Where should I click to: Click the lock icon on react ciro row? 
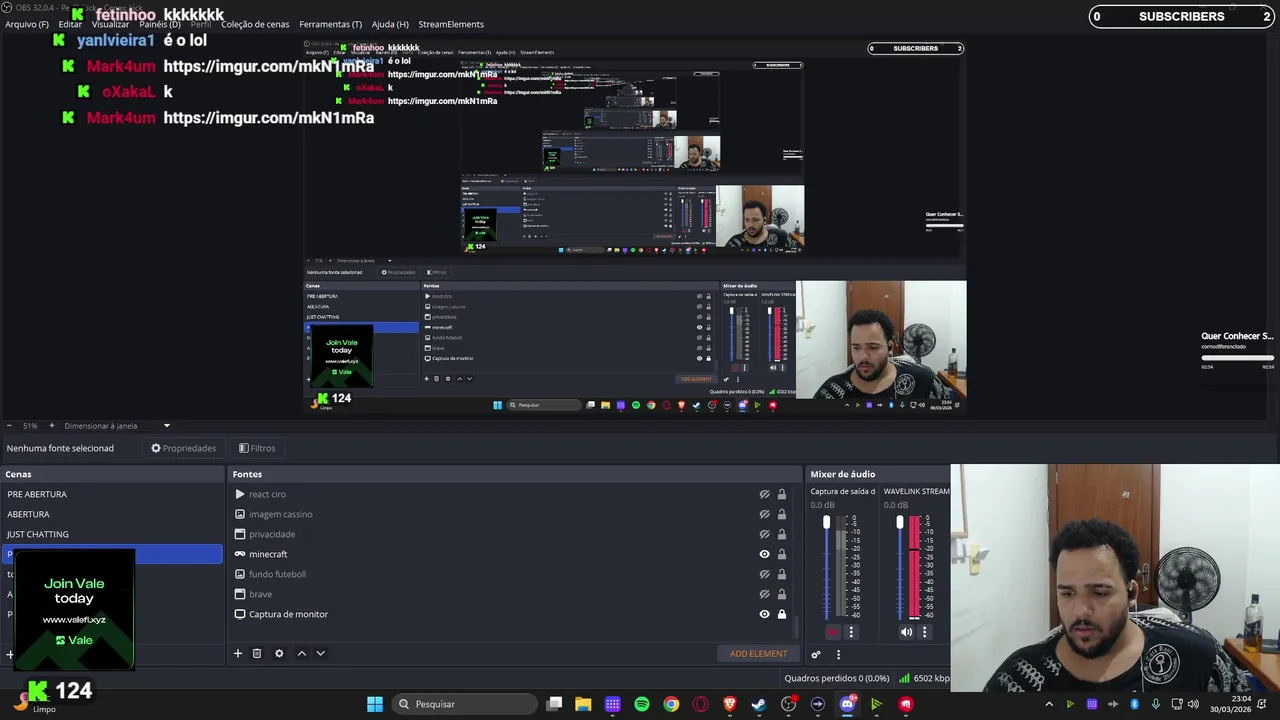pos(782,494)
